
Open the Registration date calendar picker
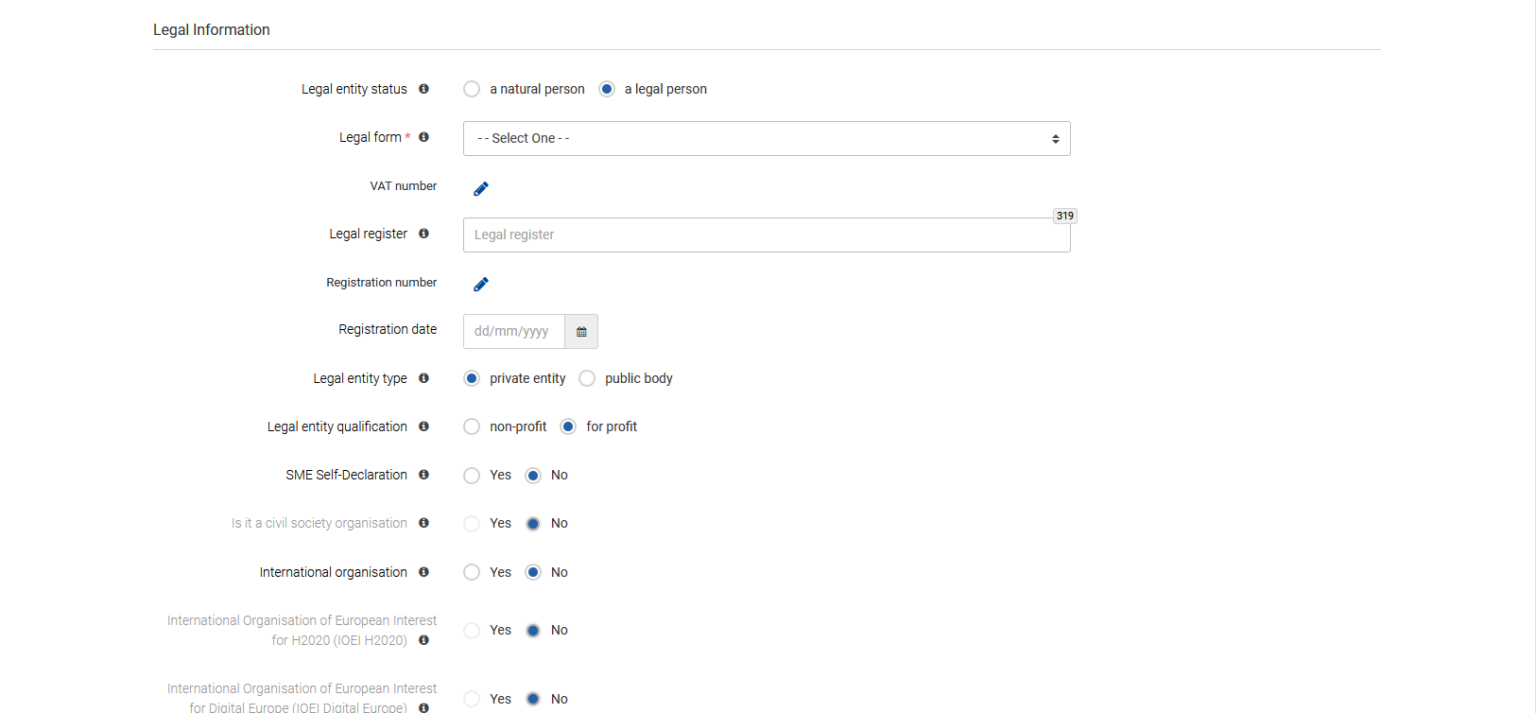pos(581,332)
